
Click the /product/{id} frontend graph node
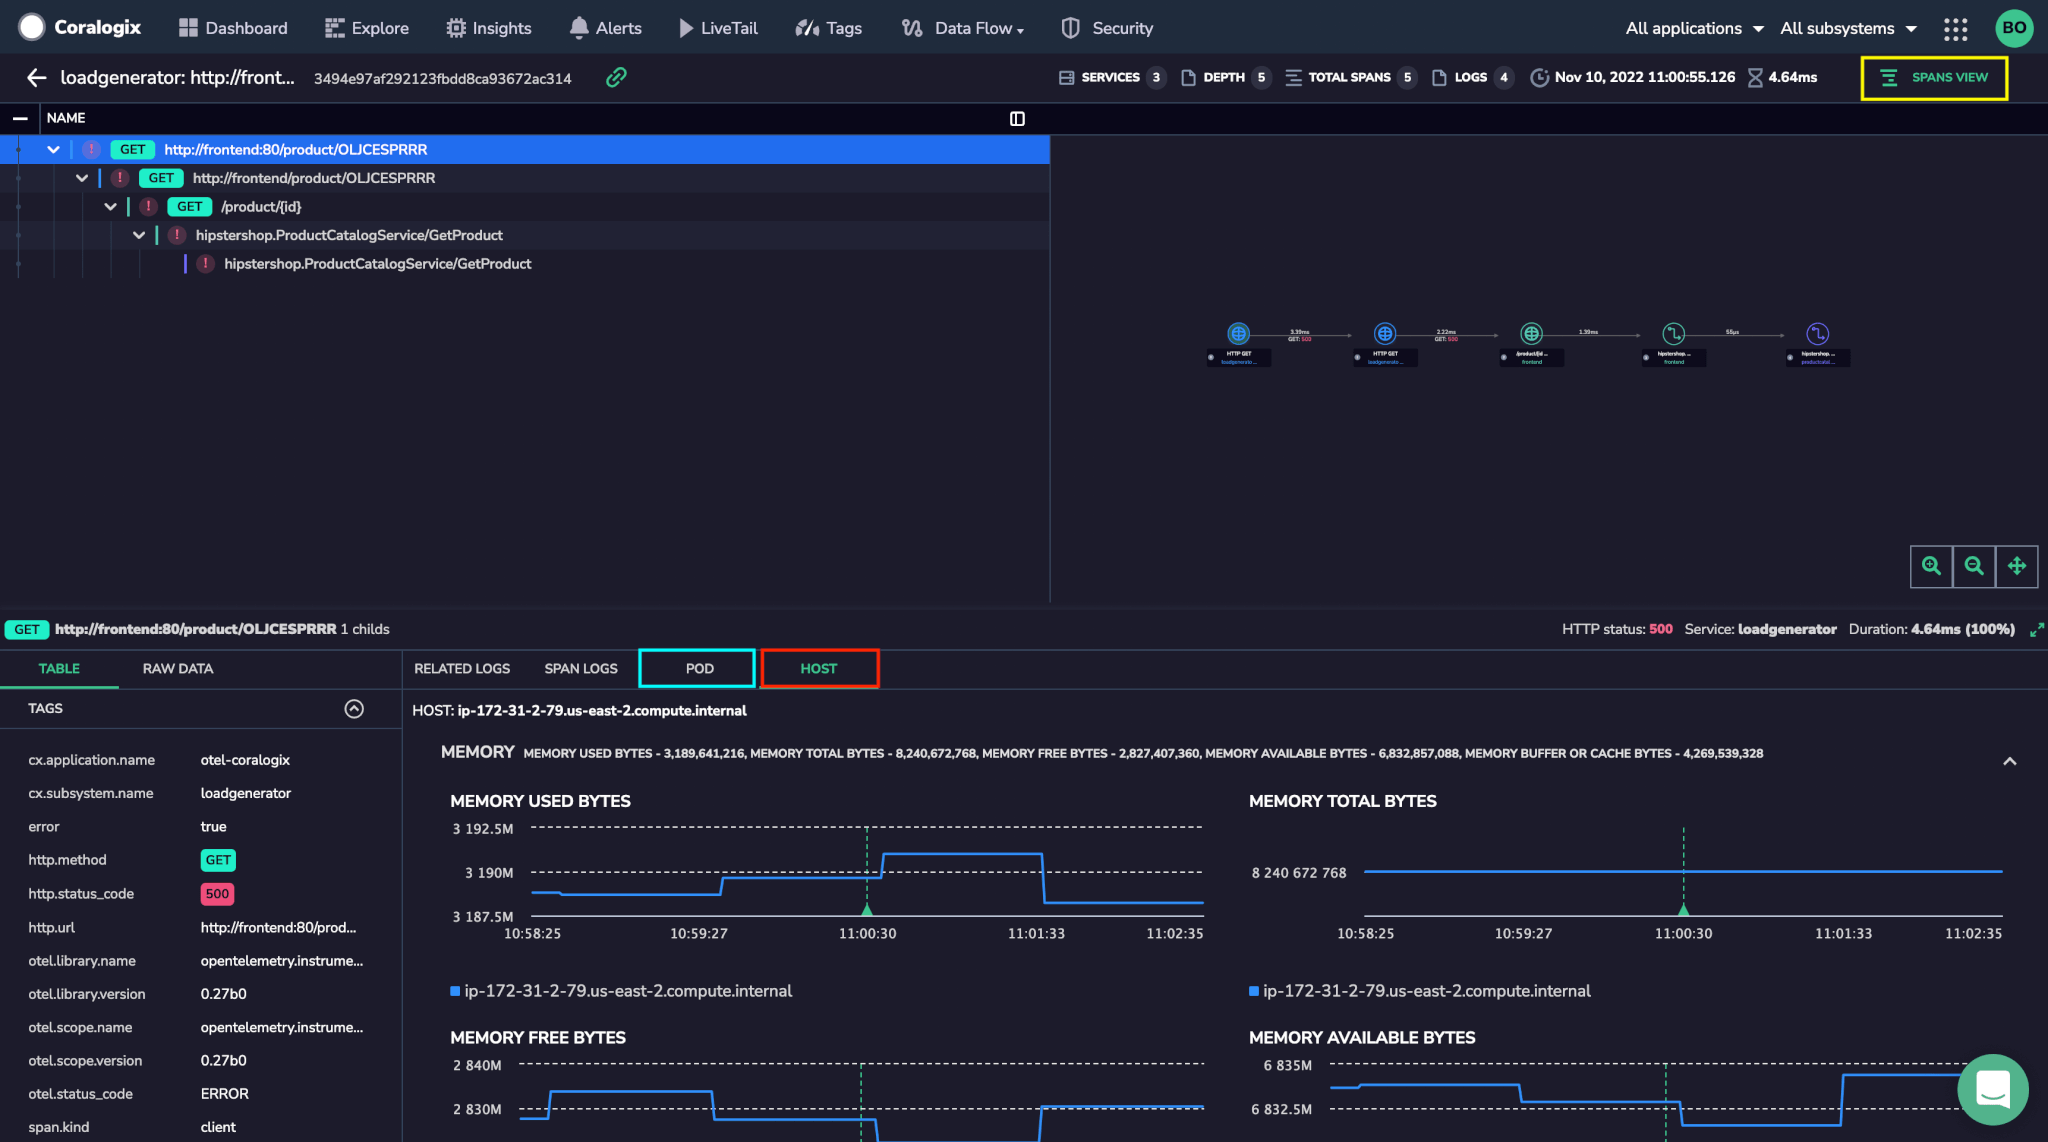1531,334
